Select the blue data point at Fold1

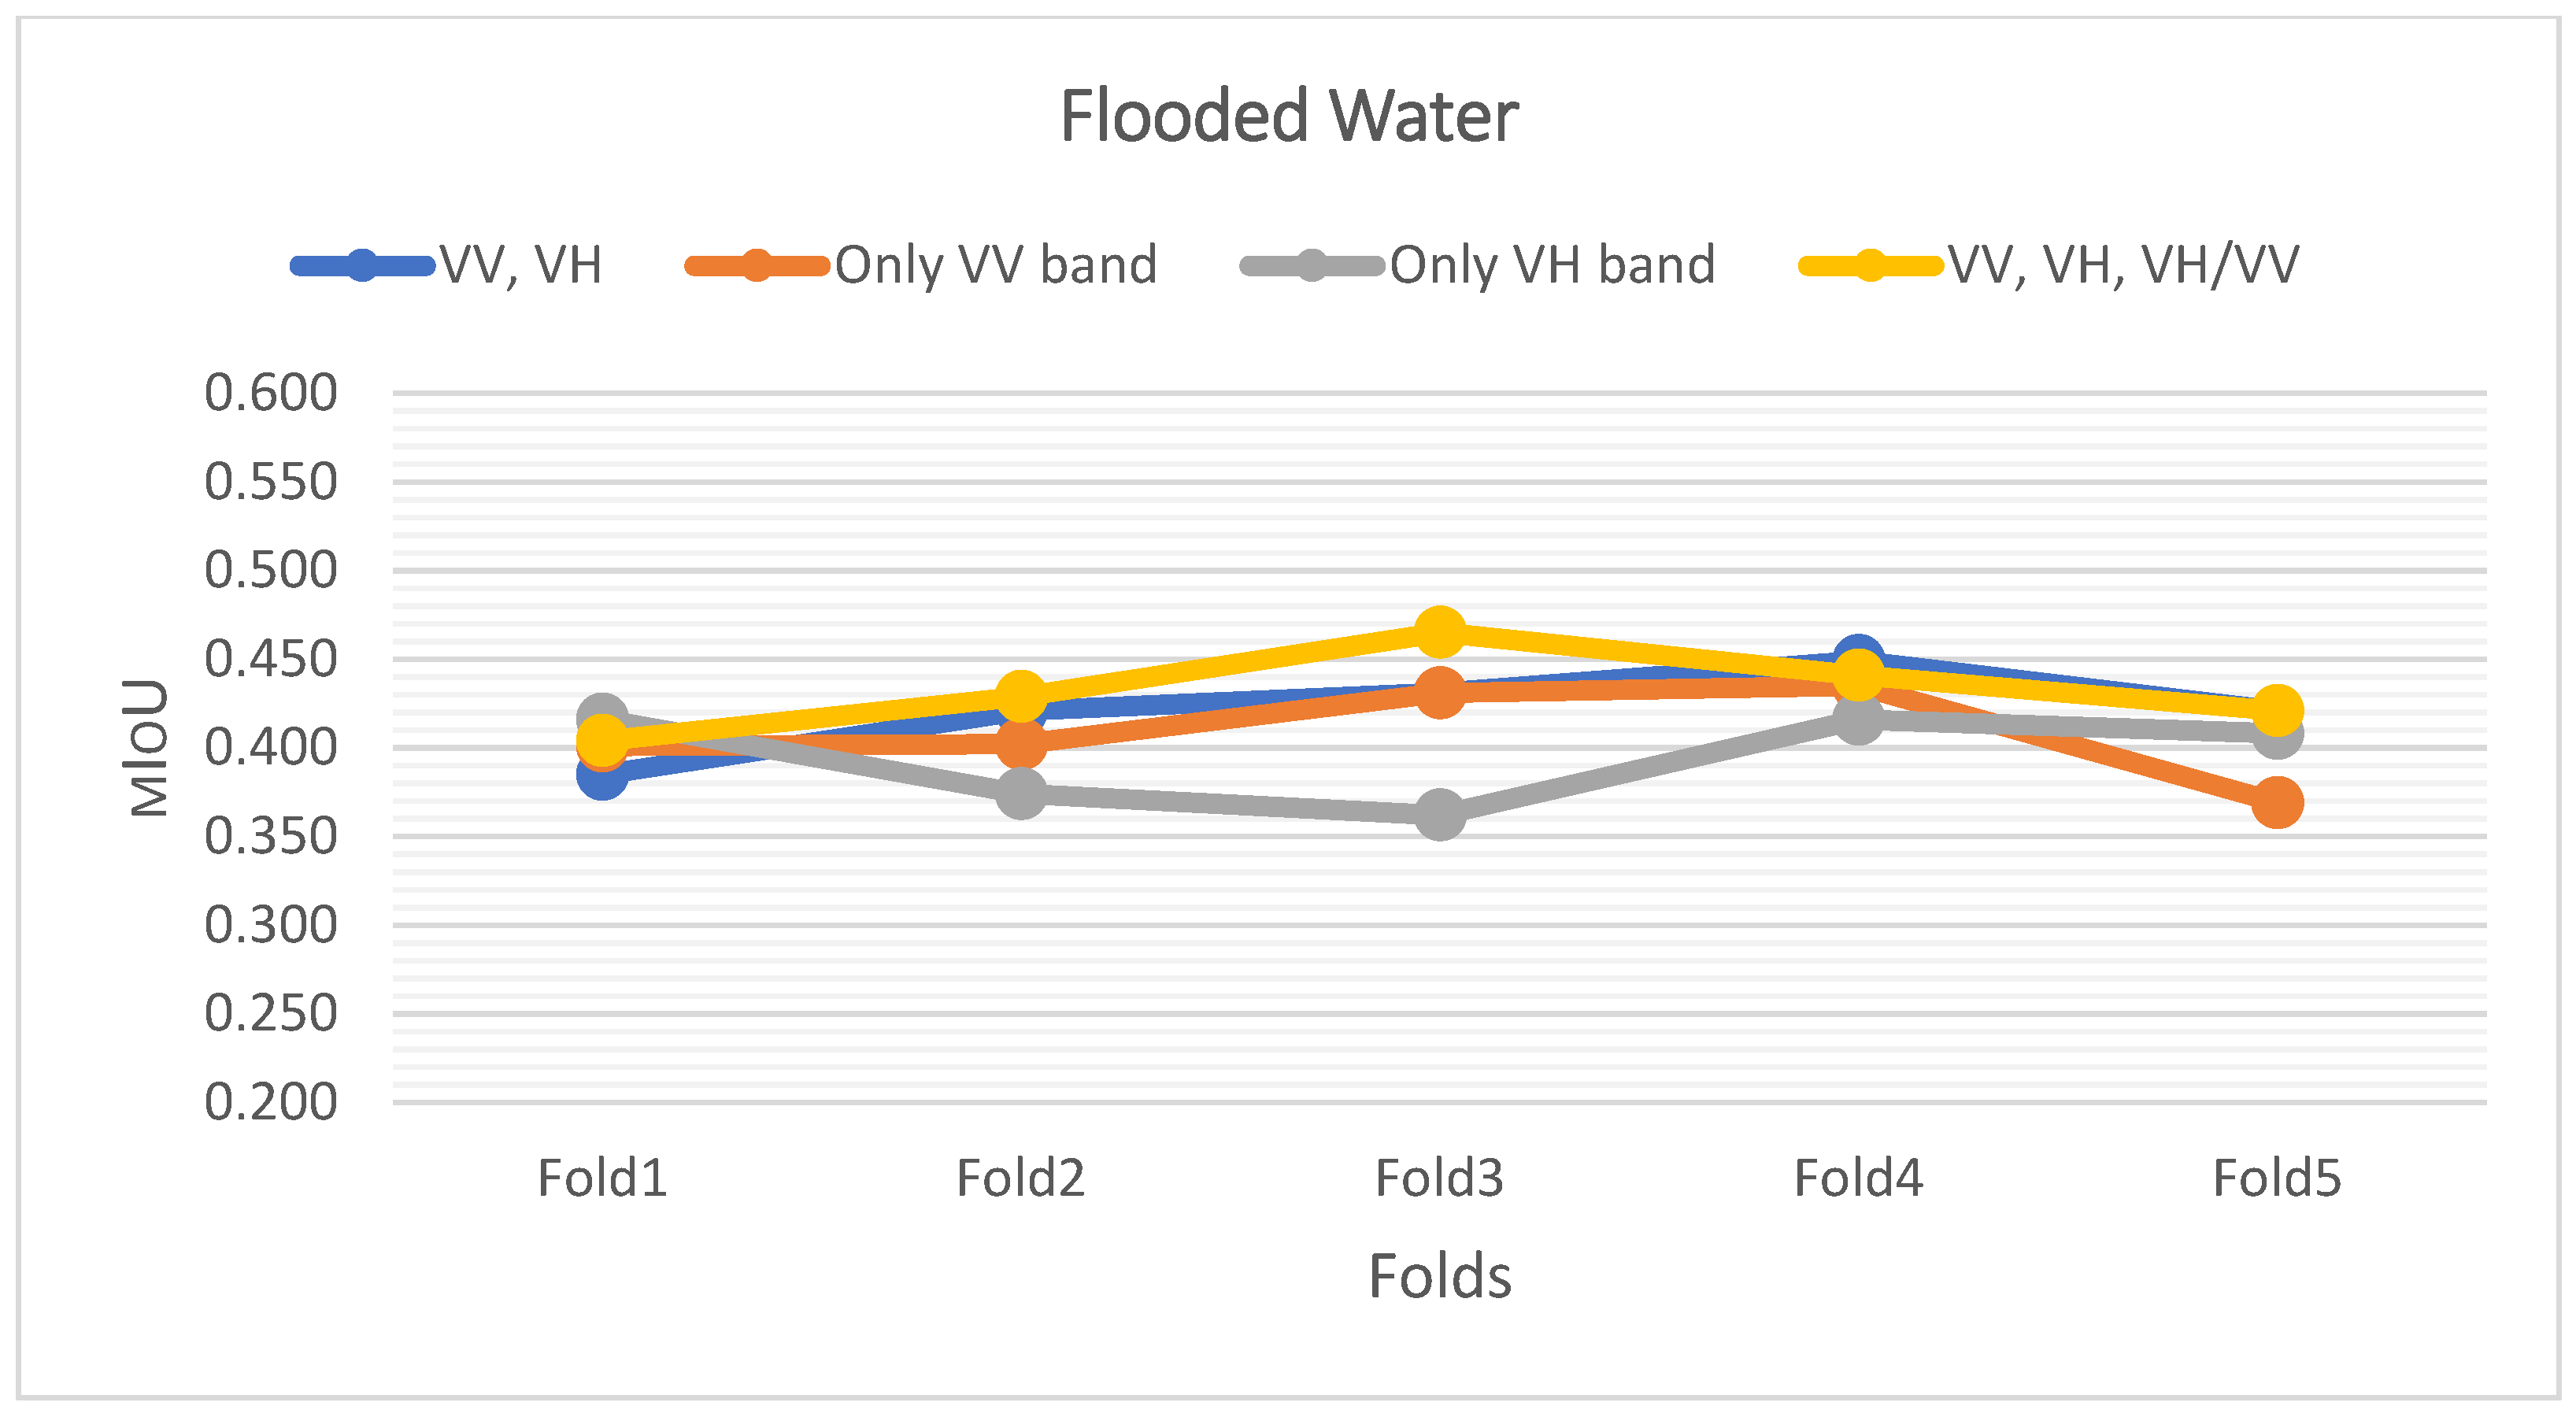(601, 775)
